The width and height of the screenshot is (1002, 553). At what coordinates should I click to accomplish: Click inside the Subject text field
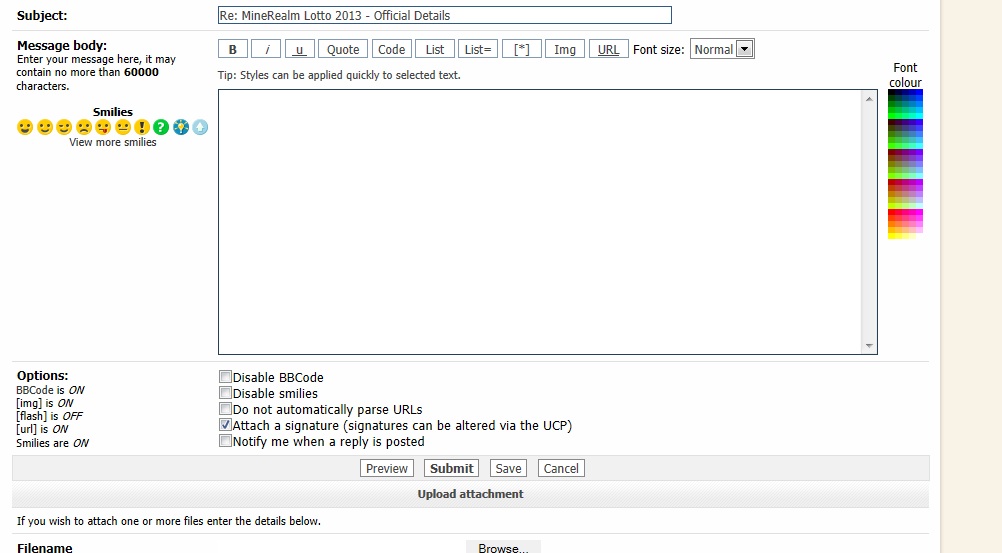[444, 16]
